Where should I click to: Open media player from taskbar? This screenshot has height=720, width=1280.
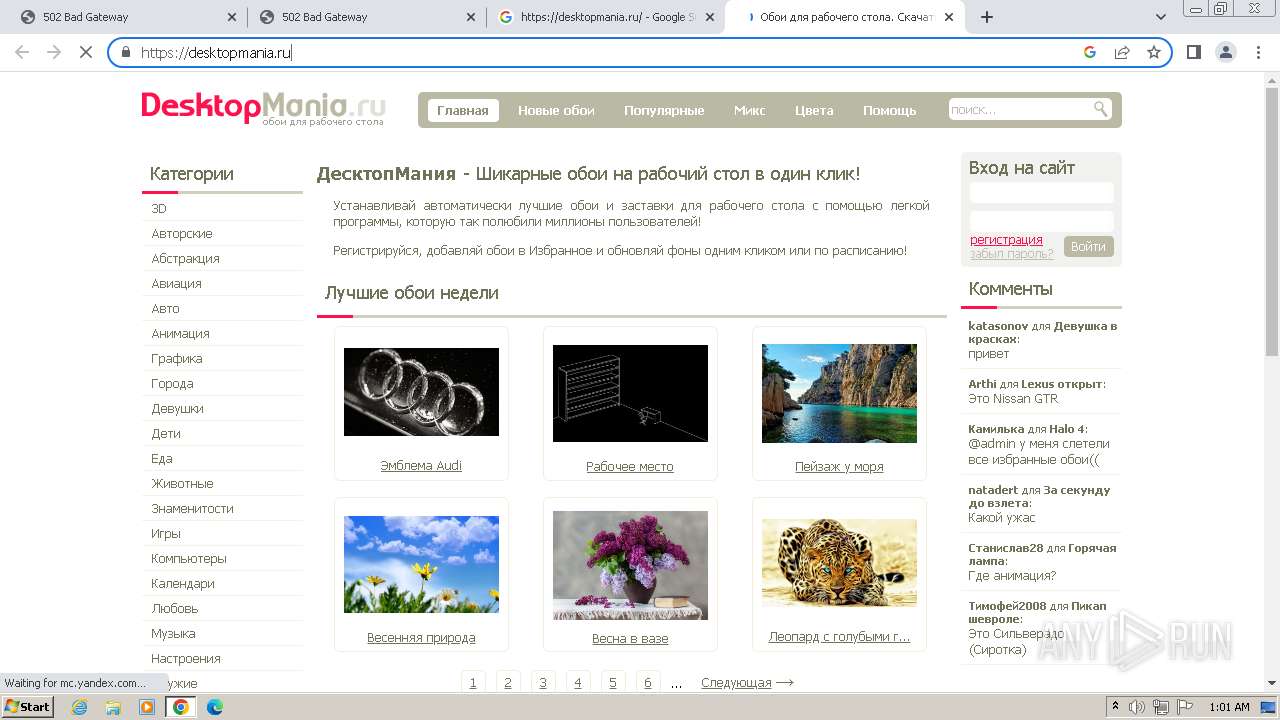point(147,707)
